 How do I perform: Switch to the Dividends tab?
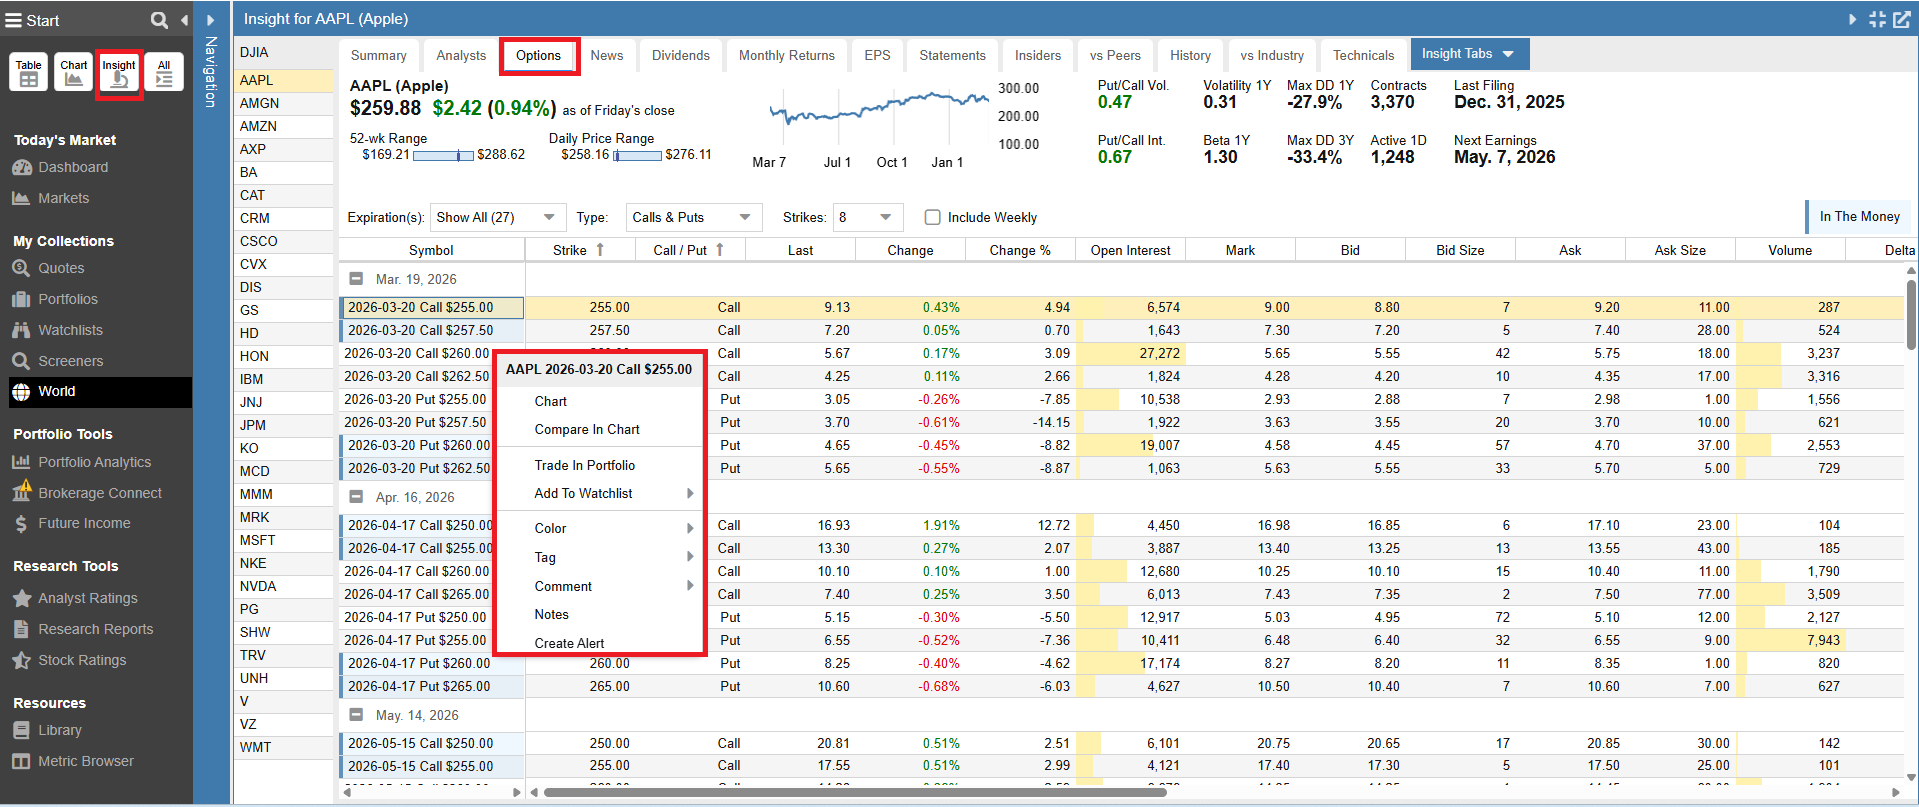pos(680,55)
